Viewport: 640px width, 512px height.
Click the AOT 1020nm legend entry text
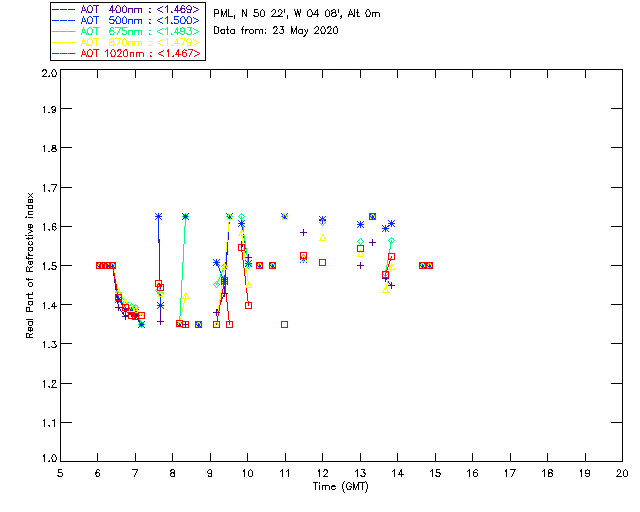pyautogui.click(x=140, y=53)
